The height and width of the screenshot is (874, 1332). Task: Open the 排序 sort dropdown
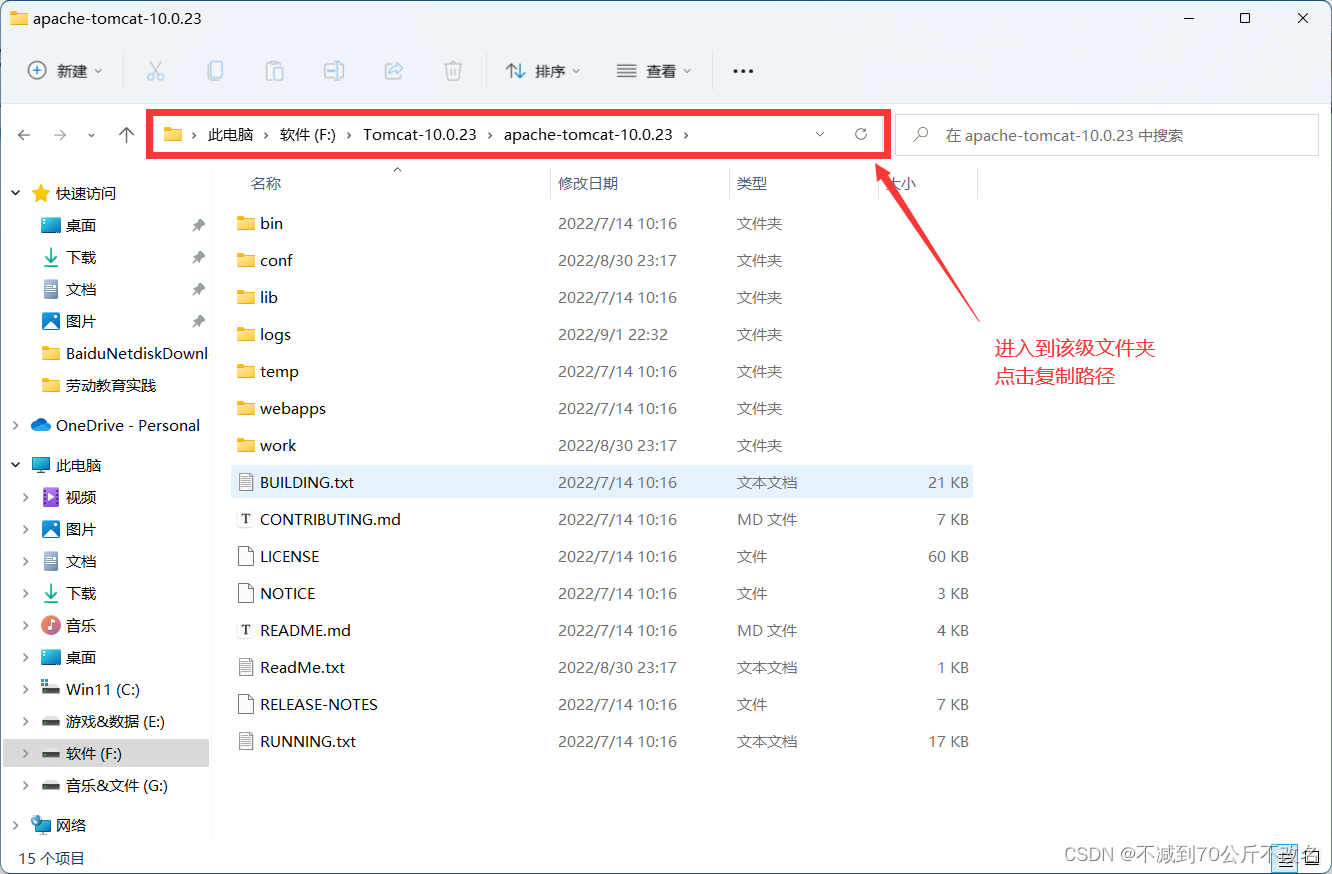pos(544,70)
